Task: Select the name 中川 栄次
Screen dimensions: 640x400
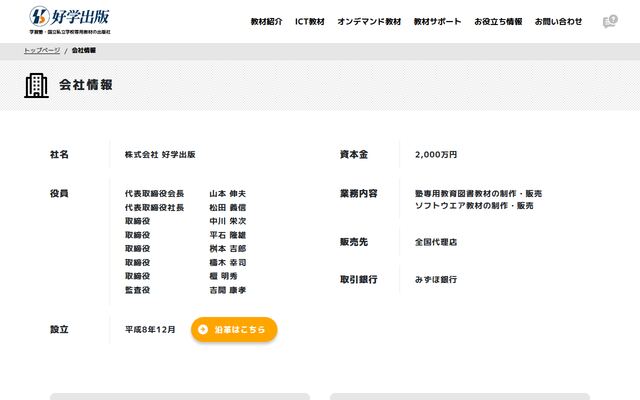Action: 228,221
